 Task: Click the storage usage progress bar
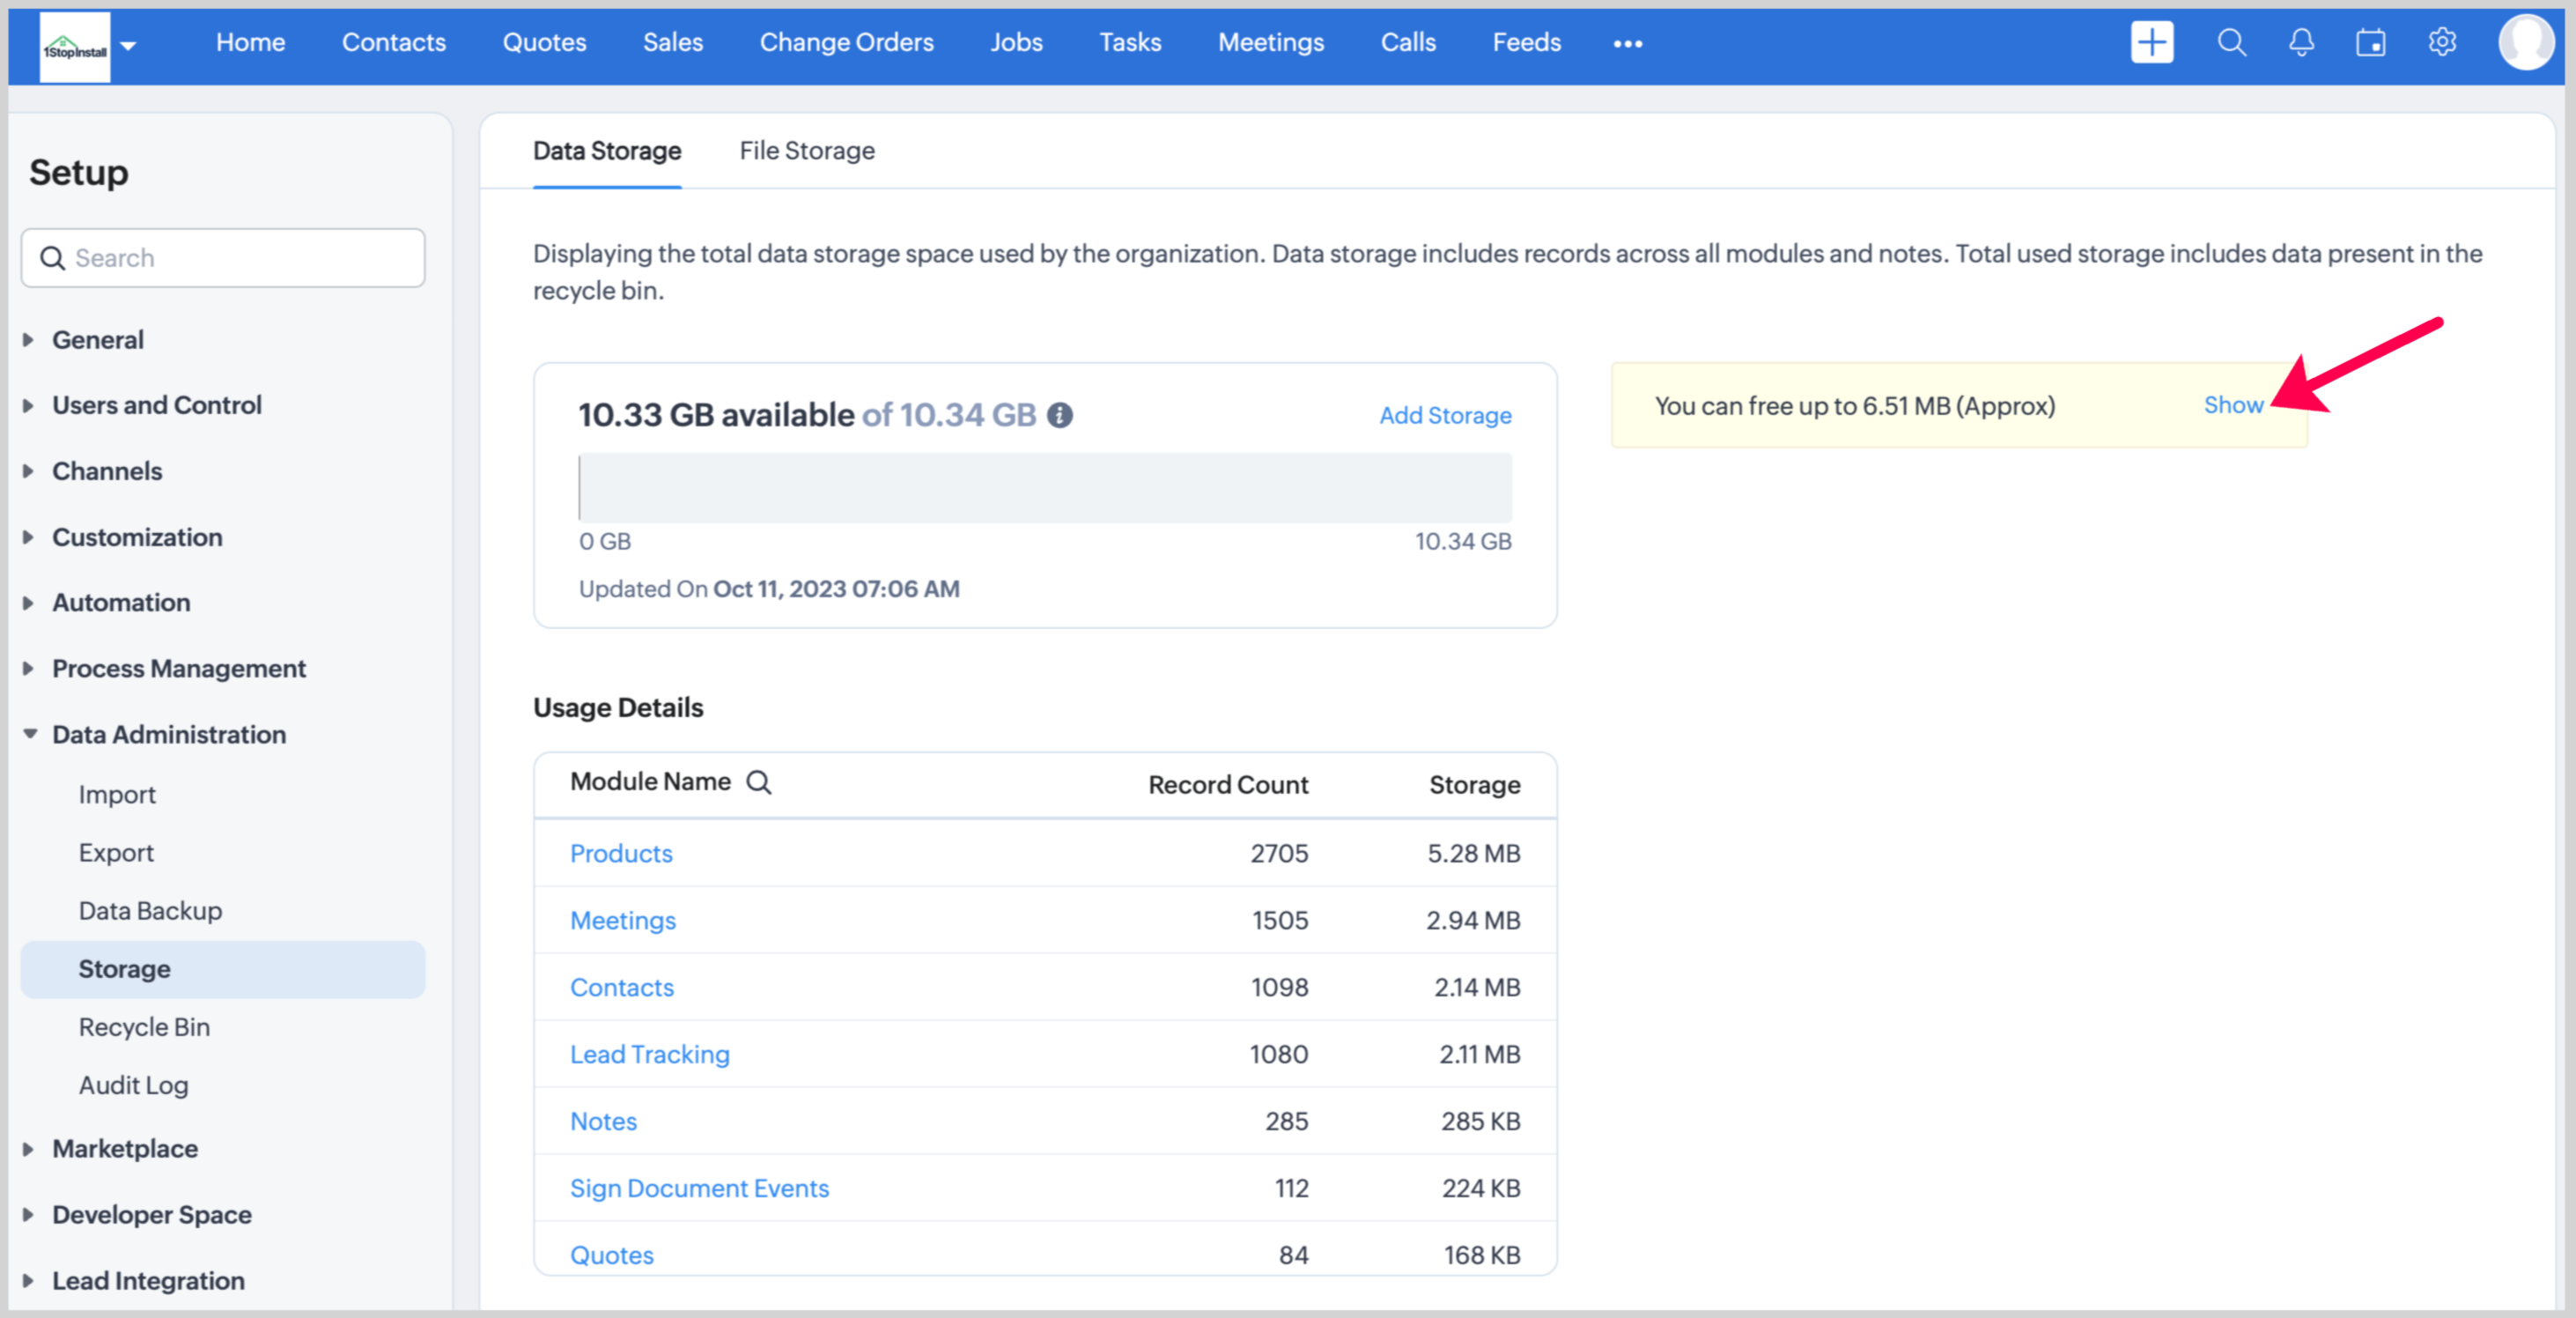tap(1044, 487)
